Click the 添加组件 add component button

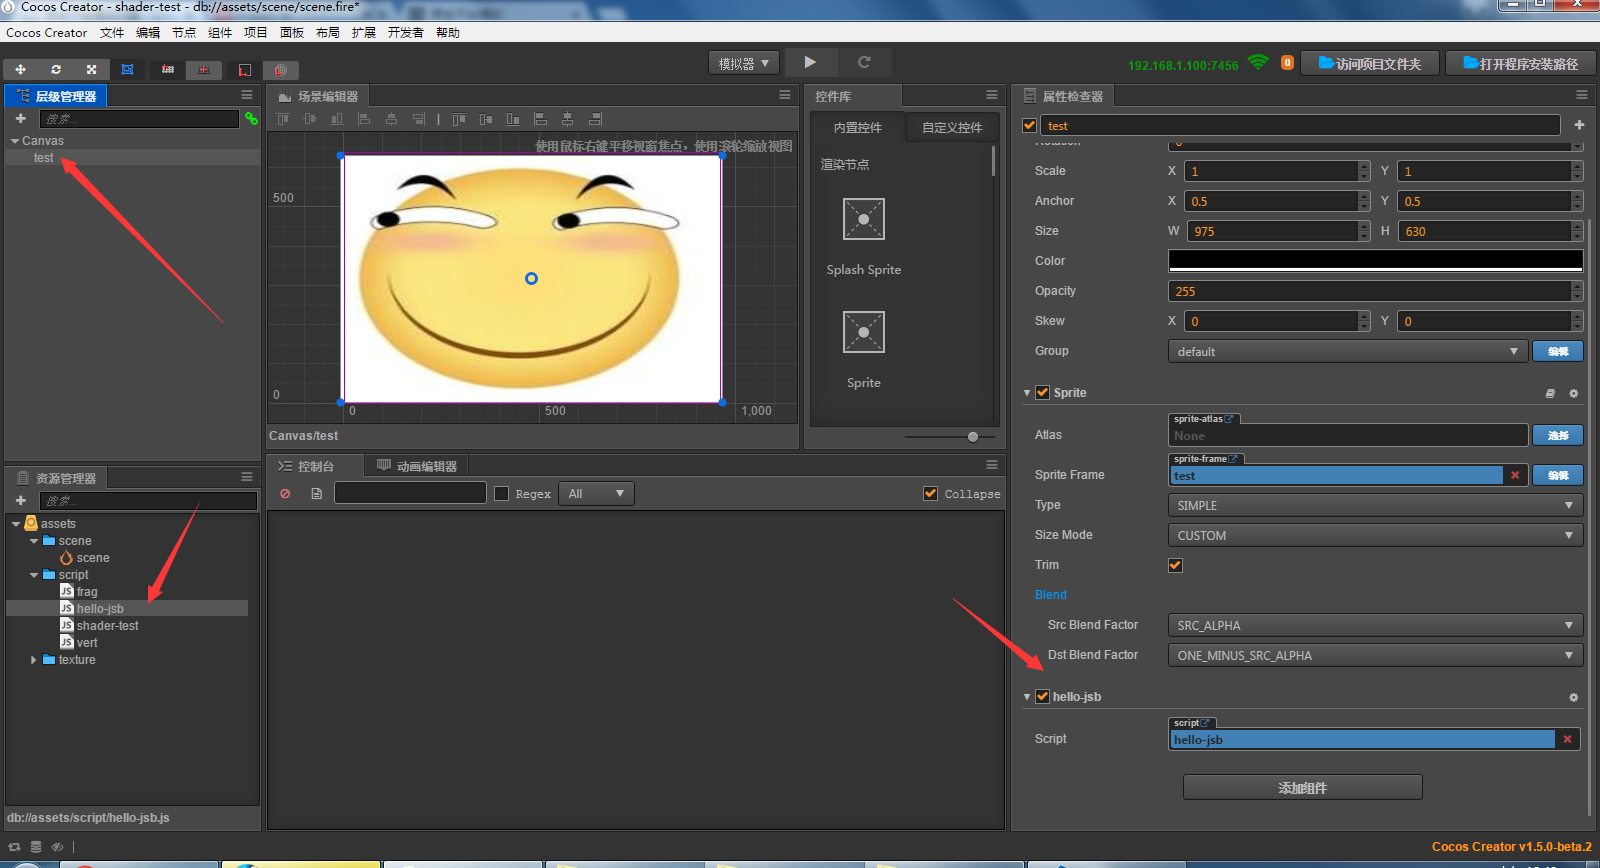(x=1303, y=788)
